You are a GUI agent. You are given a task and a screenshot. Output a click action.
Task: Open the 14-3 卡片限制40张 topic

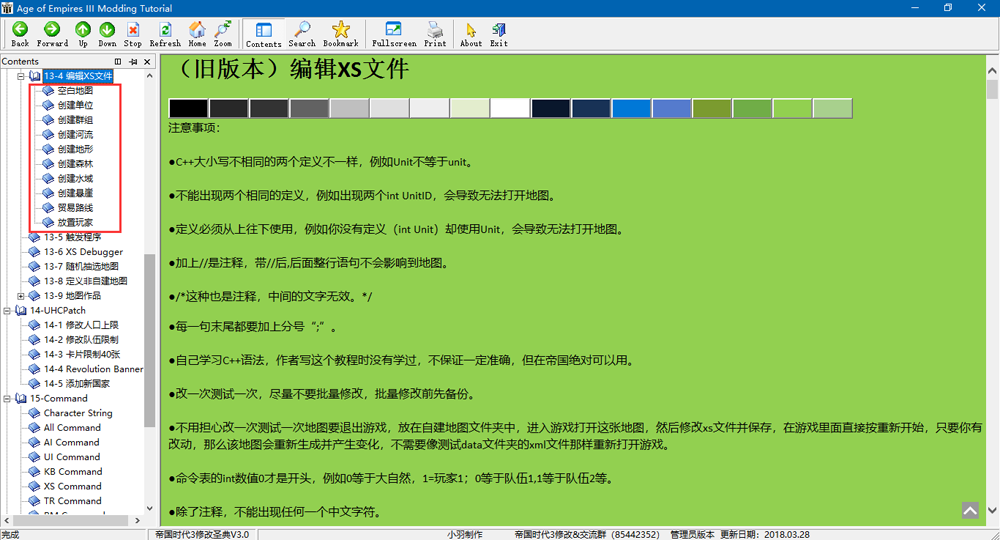pos(82,354)
